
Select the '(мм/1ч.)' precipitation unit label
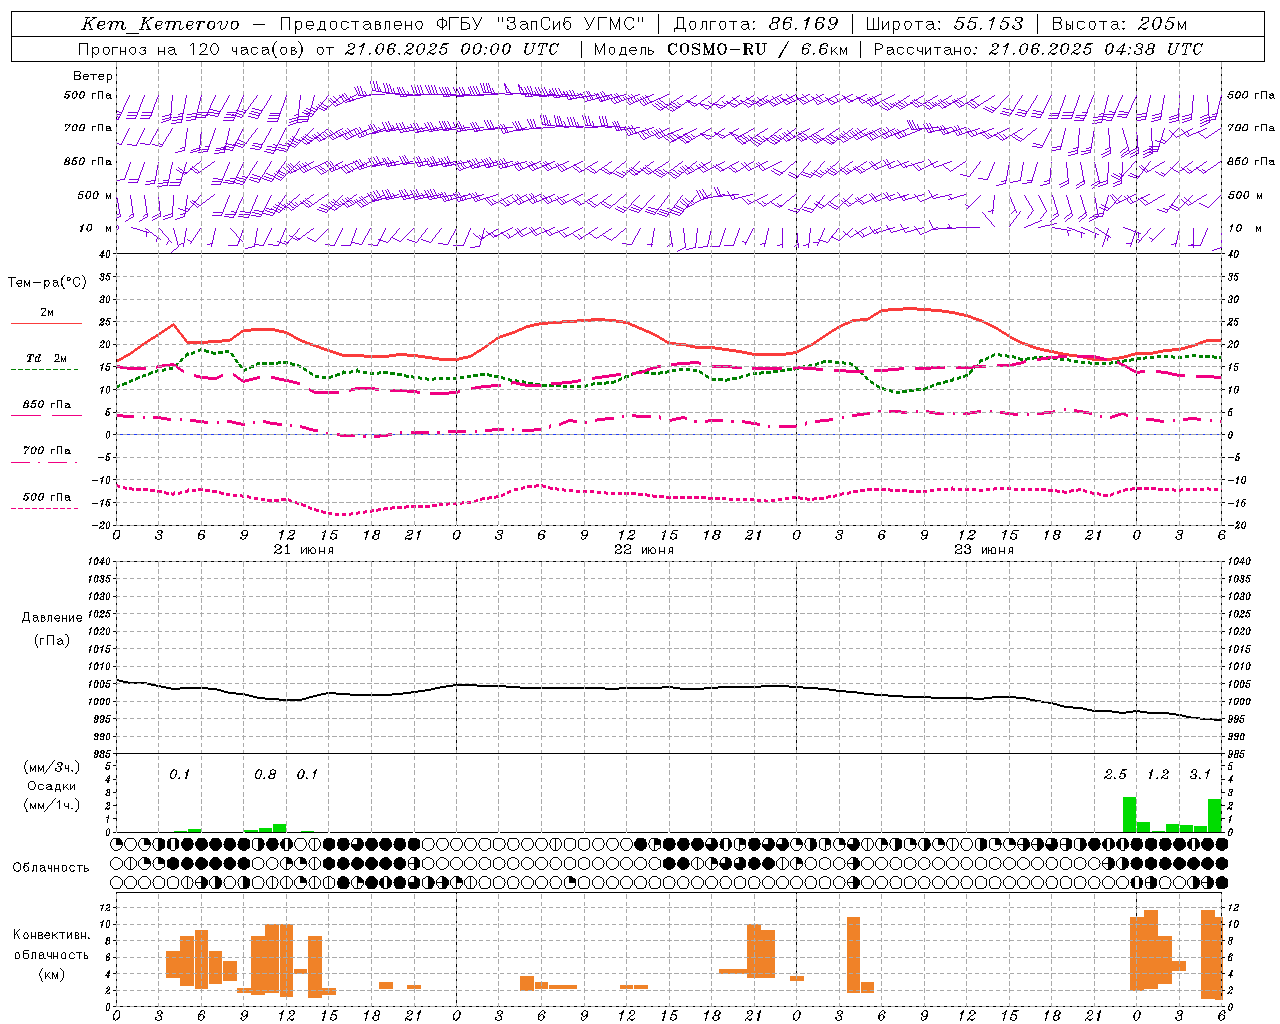tap(52, 805)
